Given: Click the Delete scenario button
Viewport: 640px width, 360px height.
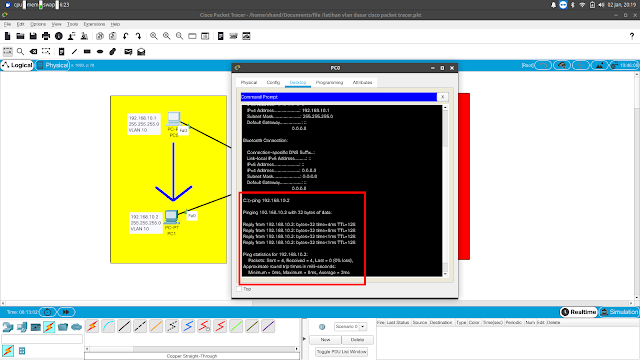Looking at the screenshot, I should pyautogui.click(x=357, y=340).
